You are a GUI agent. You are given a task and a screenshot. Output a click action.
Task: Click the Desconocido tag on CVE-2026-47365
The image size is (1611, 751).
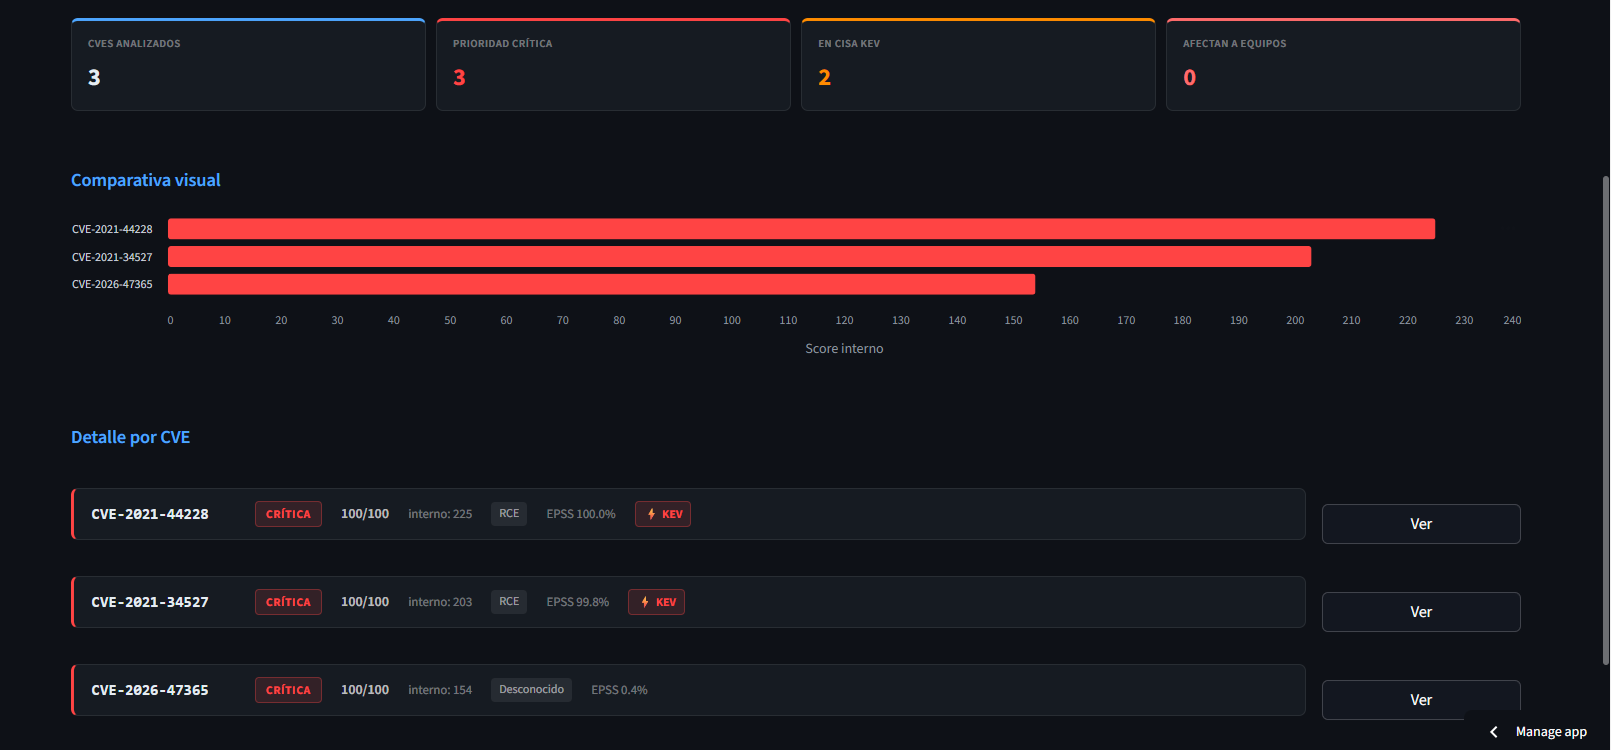pyautogui.click(x=531, y=690)
